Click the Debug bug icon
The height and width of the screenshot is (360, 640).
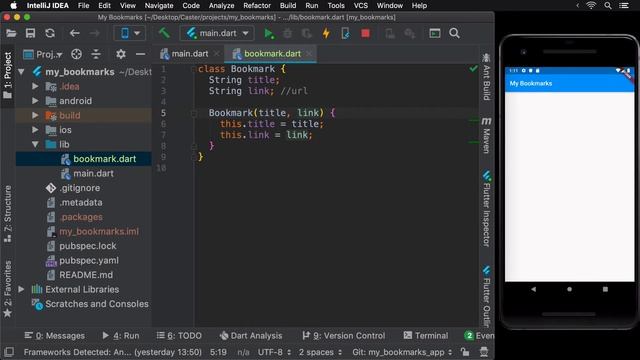click(x=288, y=33)
